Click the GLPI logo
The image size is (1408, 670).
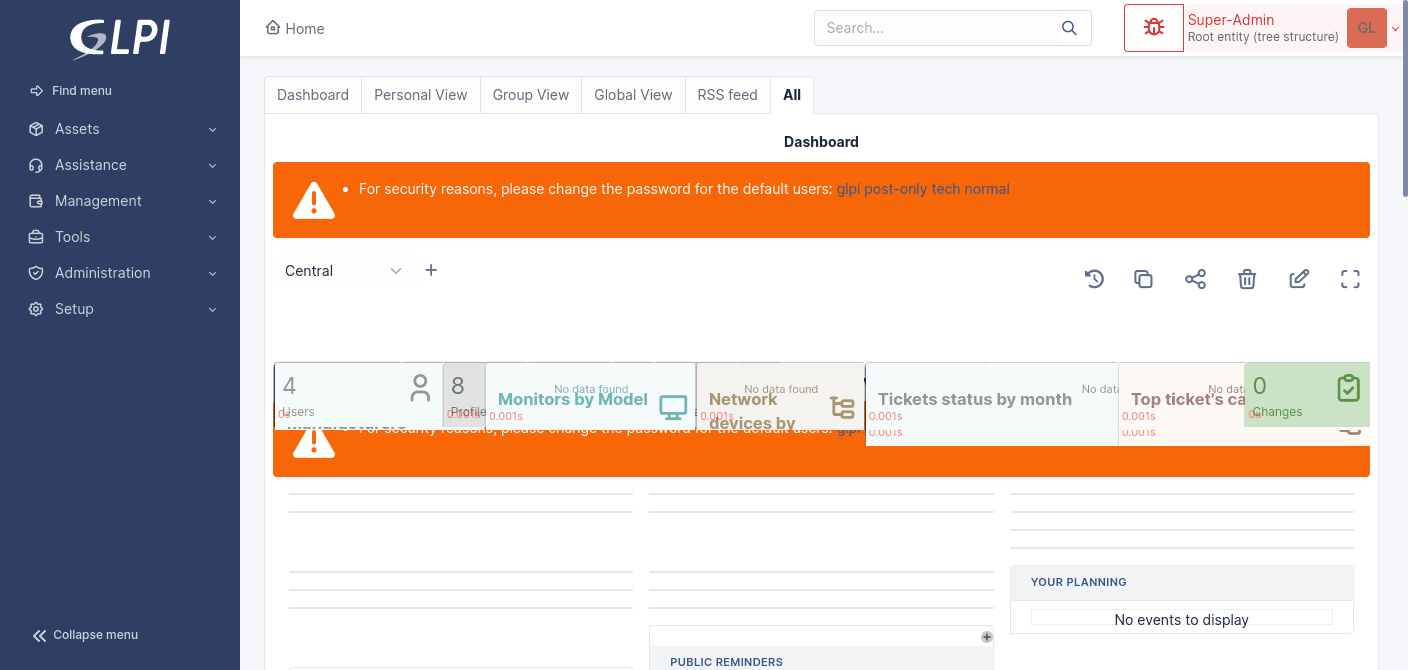[119, 38]
